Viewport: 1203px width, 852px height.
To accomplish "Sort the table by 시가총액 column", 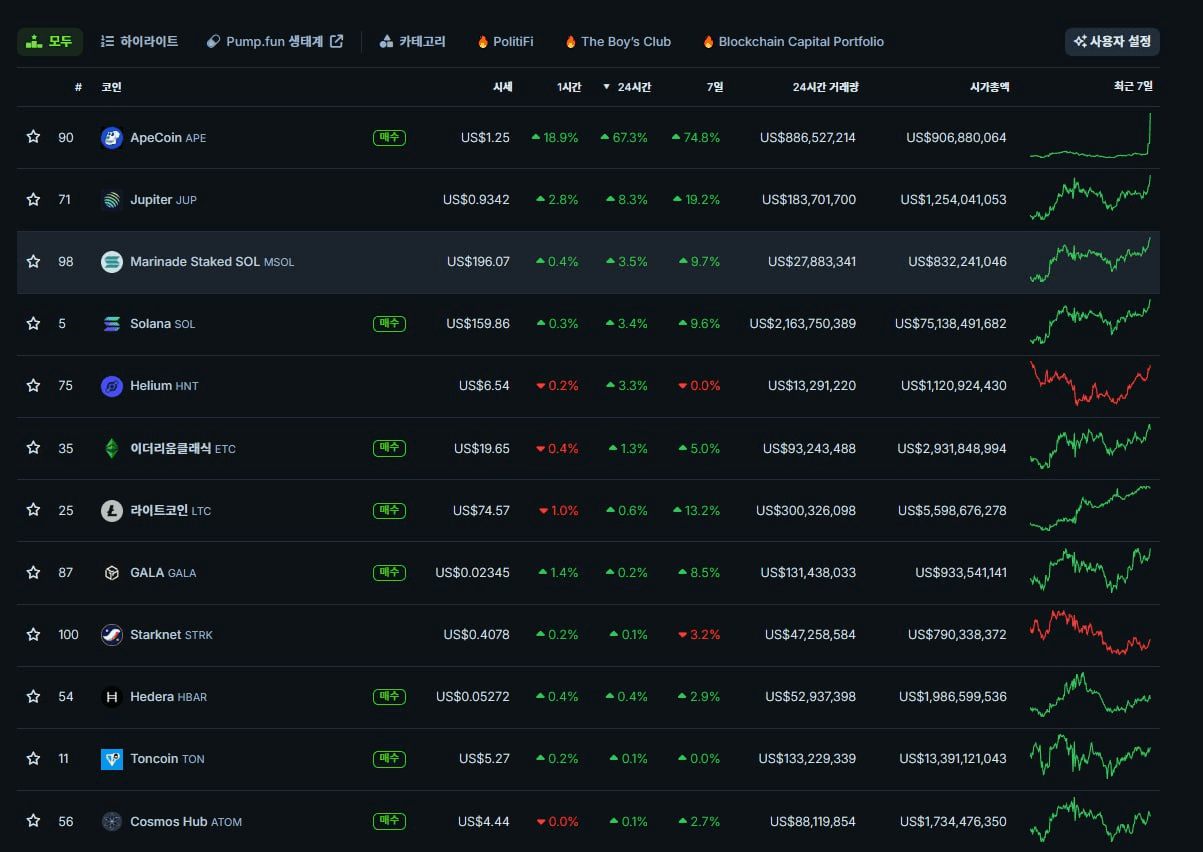I will click(x=989, y=87).
